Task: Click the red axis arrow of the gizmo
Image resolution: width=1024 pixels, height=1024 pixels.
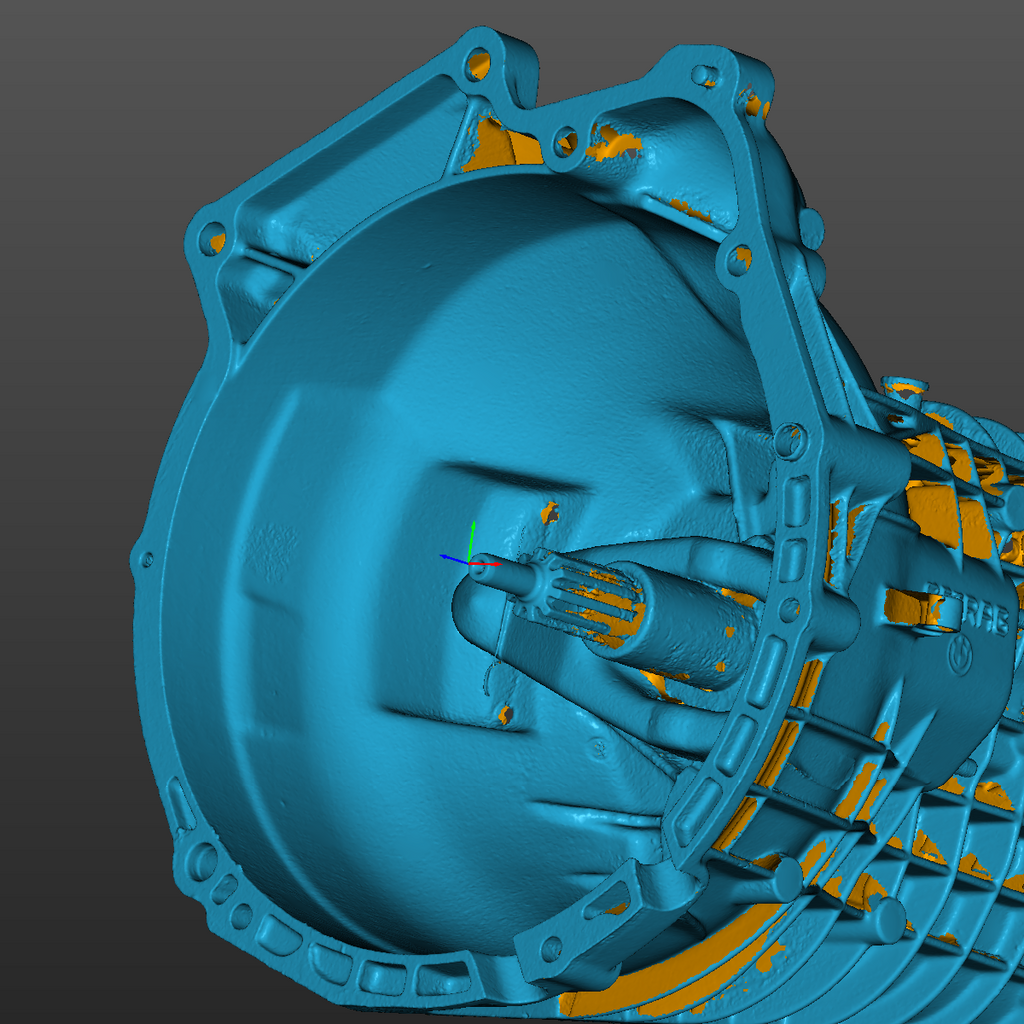Action: (485, 563)
